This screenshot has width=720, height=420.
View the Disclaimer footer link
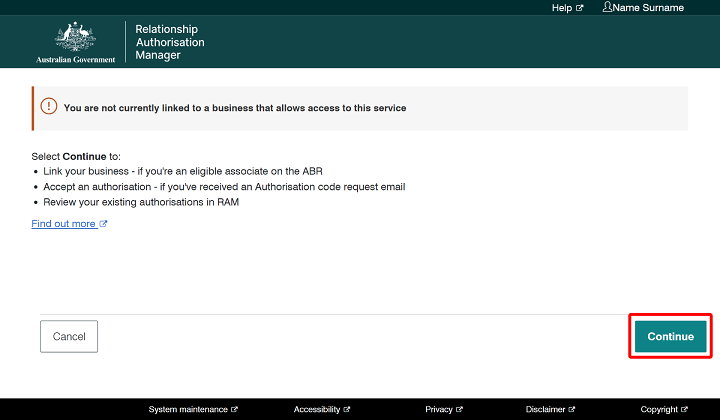(546, 410)
